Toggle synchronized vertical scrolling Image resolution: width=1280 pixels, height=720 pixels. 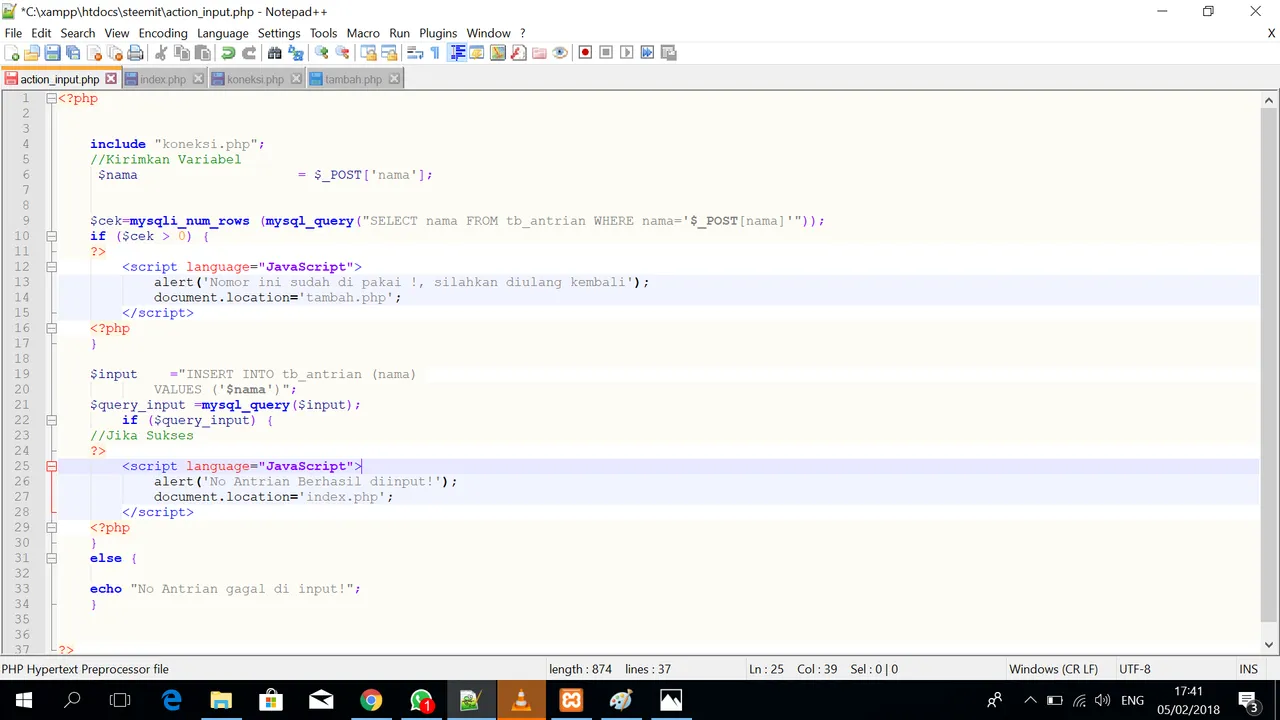pyautogui.click(x=368, y=53)
